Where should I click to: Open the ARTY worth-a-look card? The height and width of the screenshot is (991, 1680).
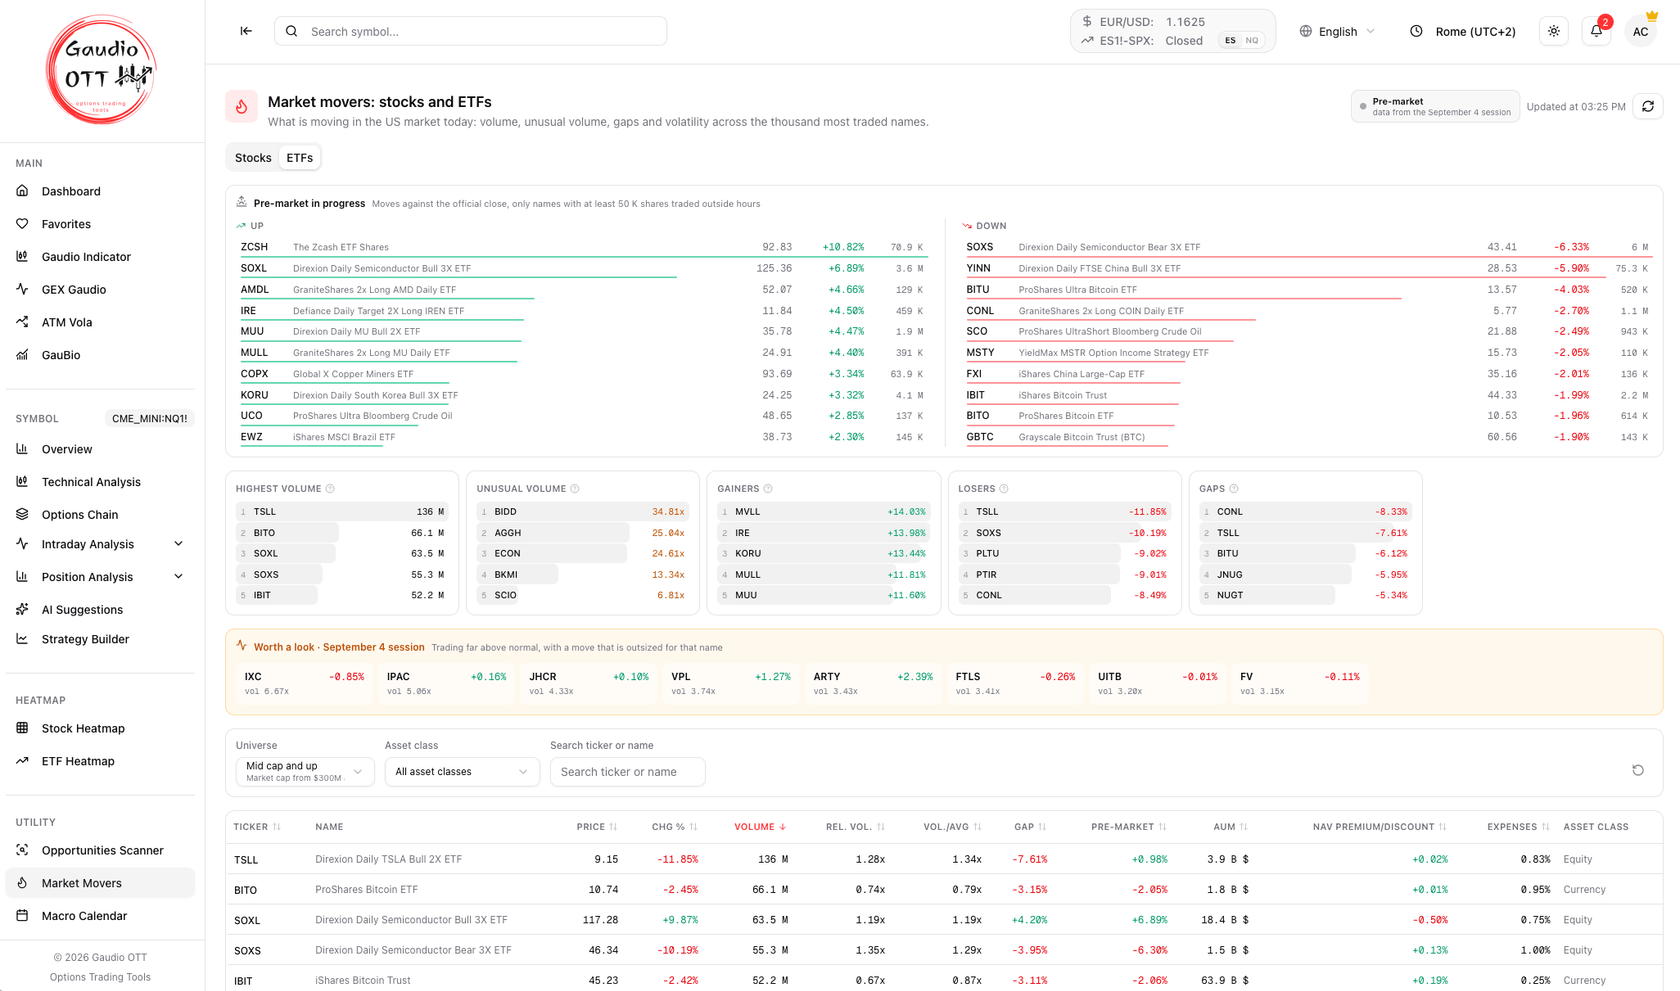coord(873,683)
